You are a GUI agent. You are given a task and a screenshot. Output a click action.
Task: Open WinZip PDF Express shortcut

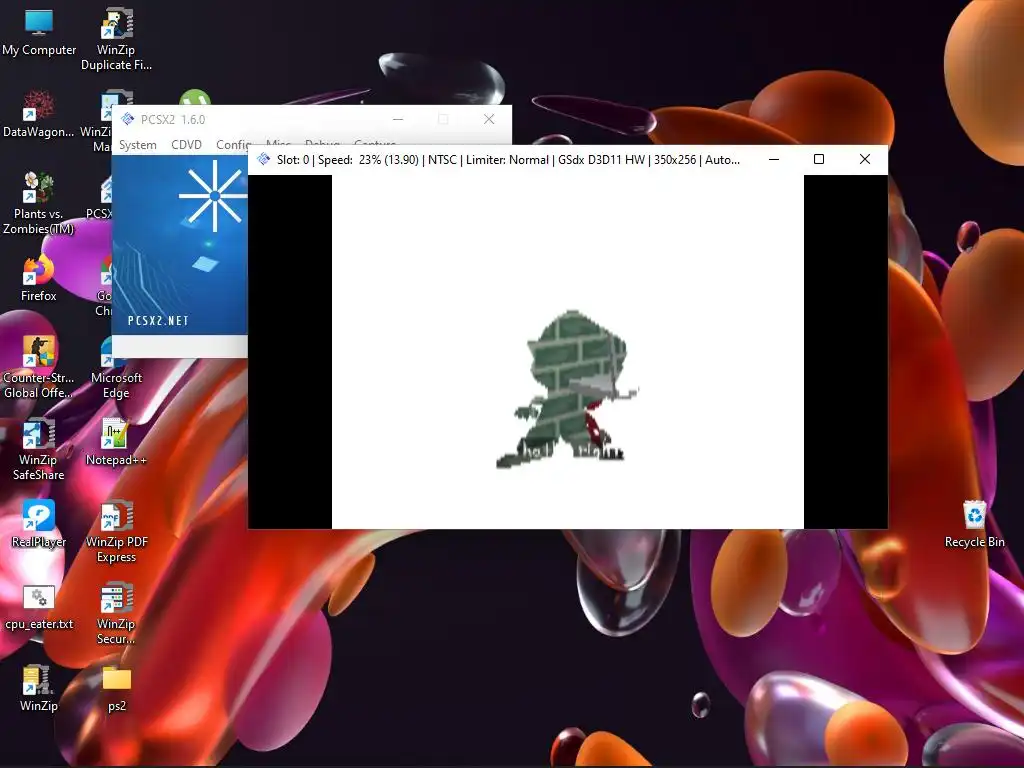(116, 532)
